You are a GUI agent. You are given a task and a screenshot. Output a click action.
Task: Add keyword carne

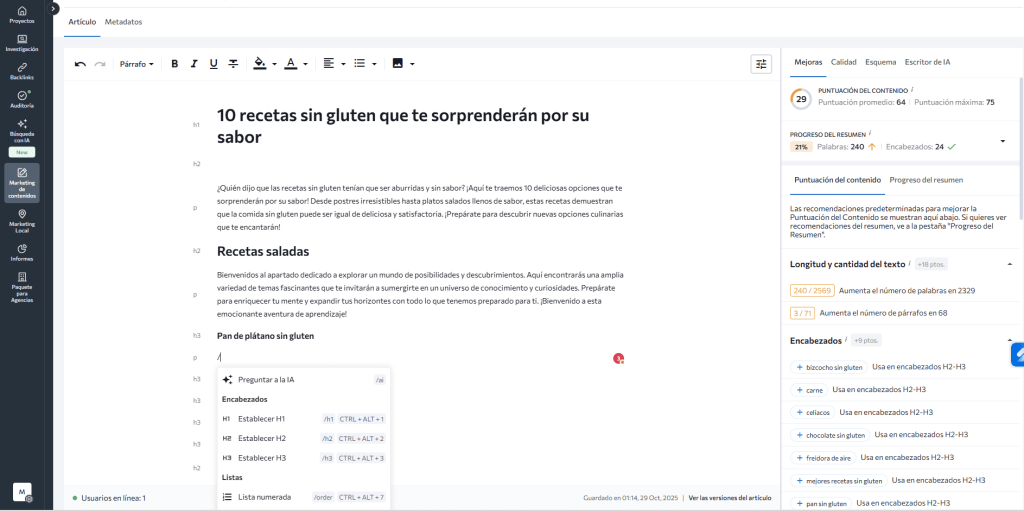click(x=808, y=390)
